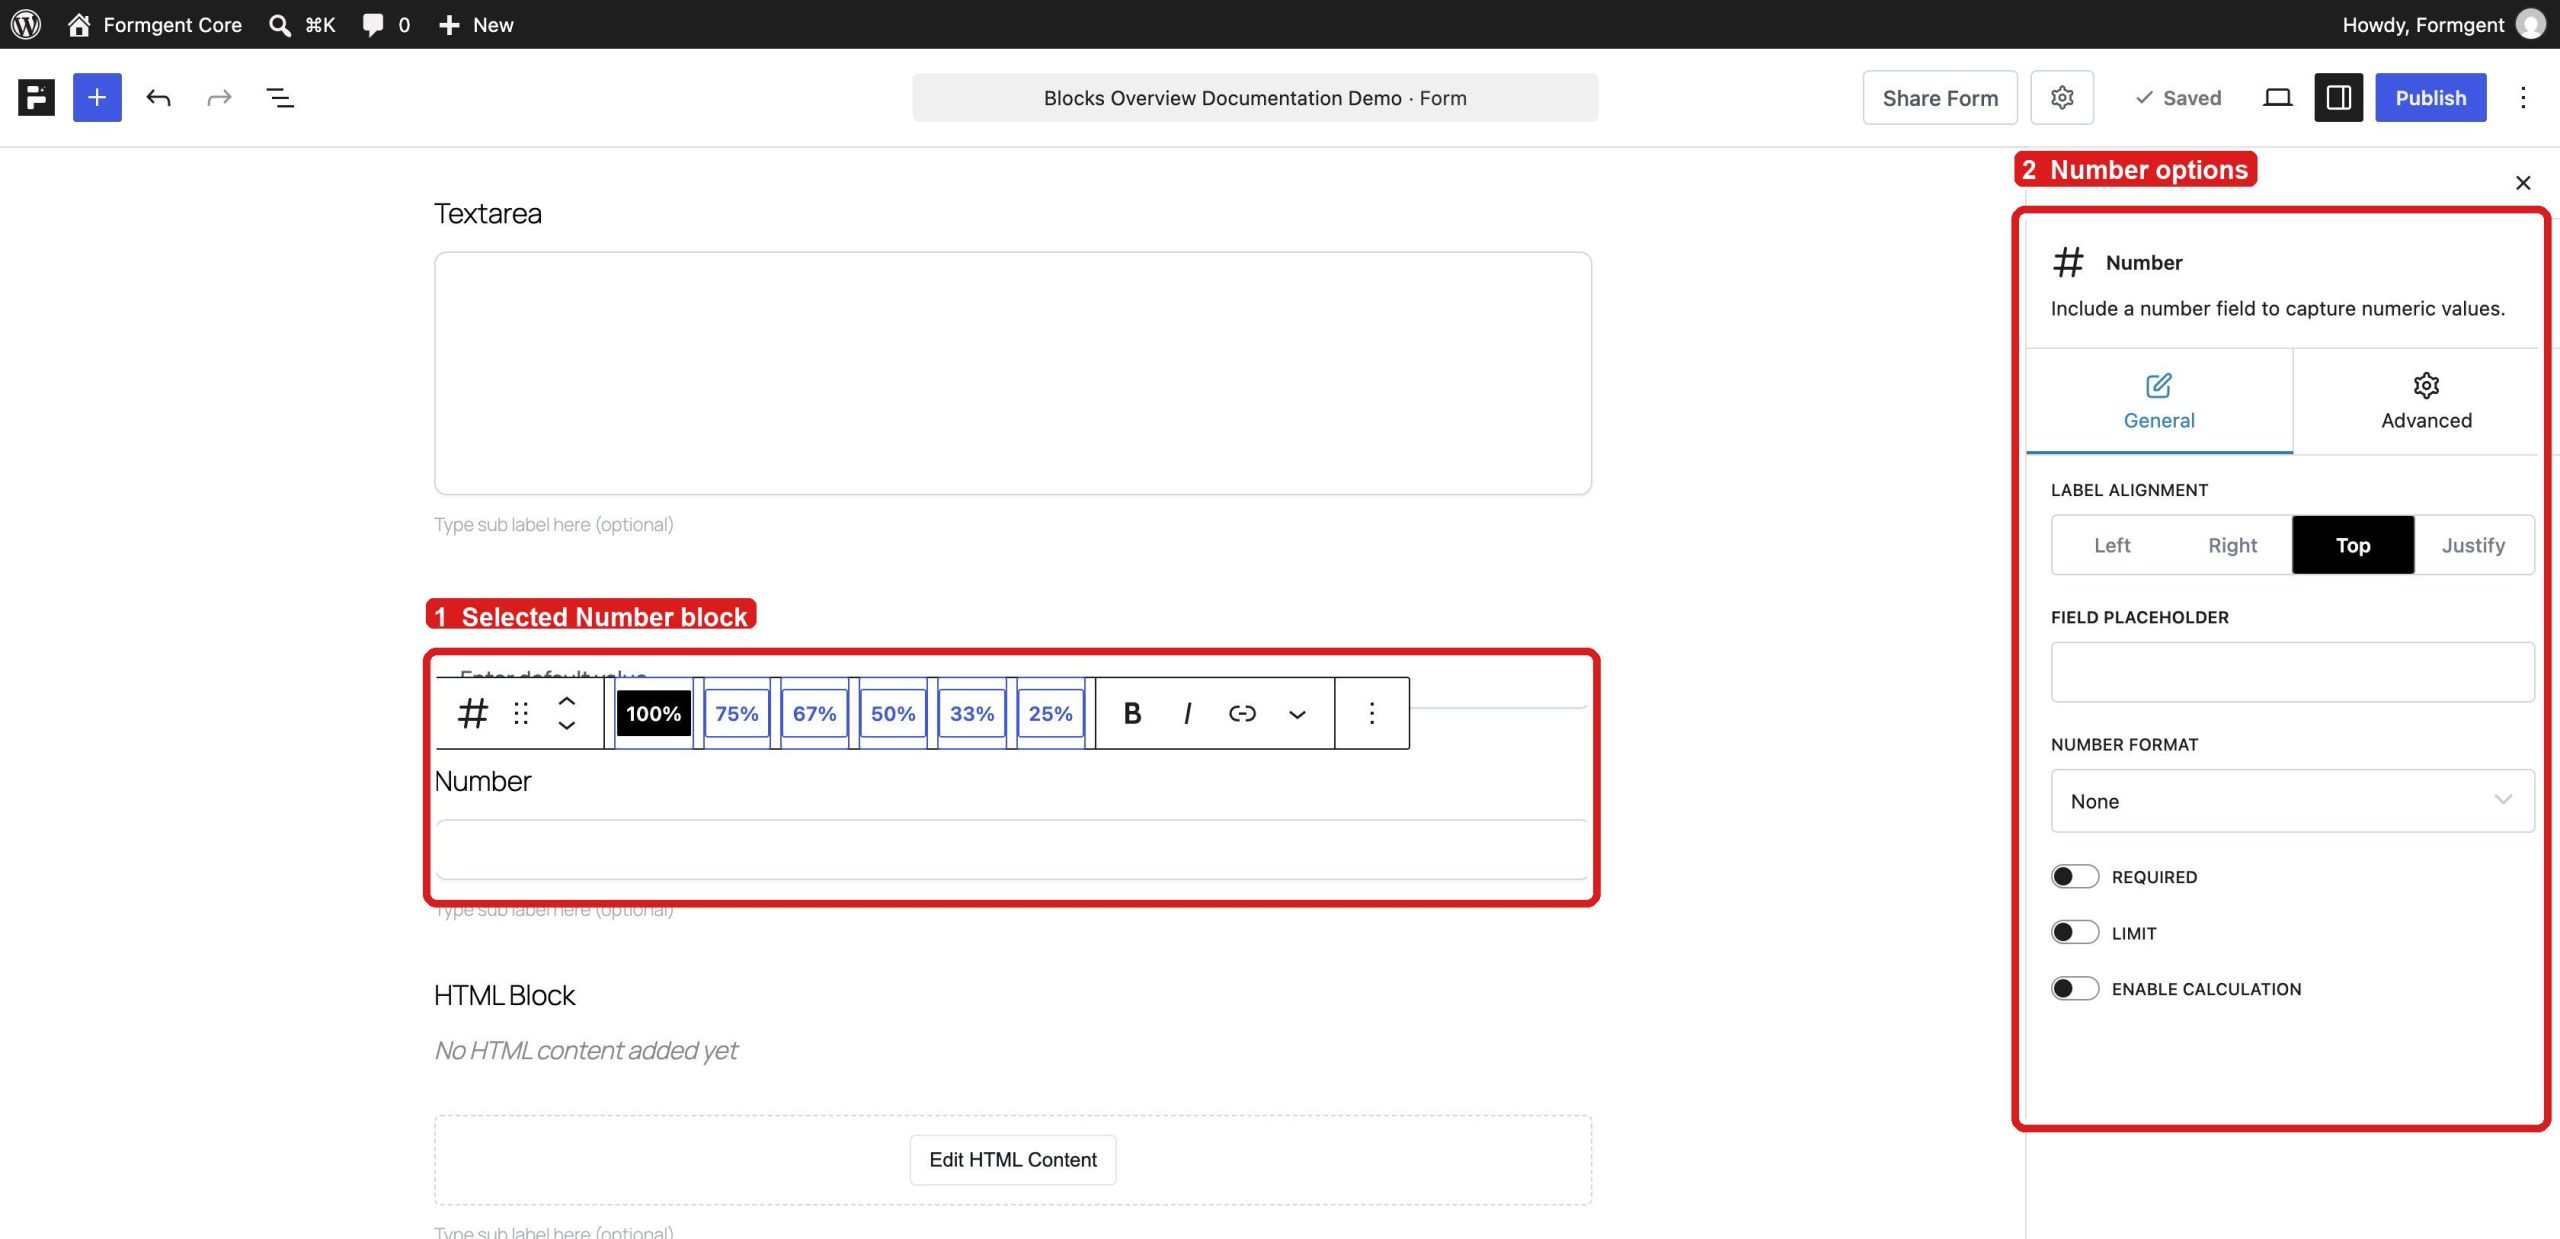Toggle the settings sidebar panel icon
This screenshot has height=1239, width=2560.
point(2339,97)
